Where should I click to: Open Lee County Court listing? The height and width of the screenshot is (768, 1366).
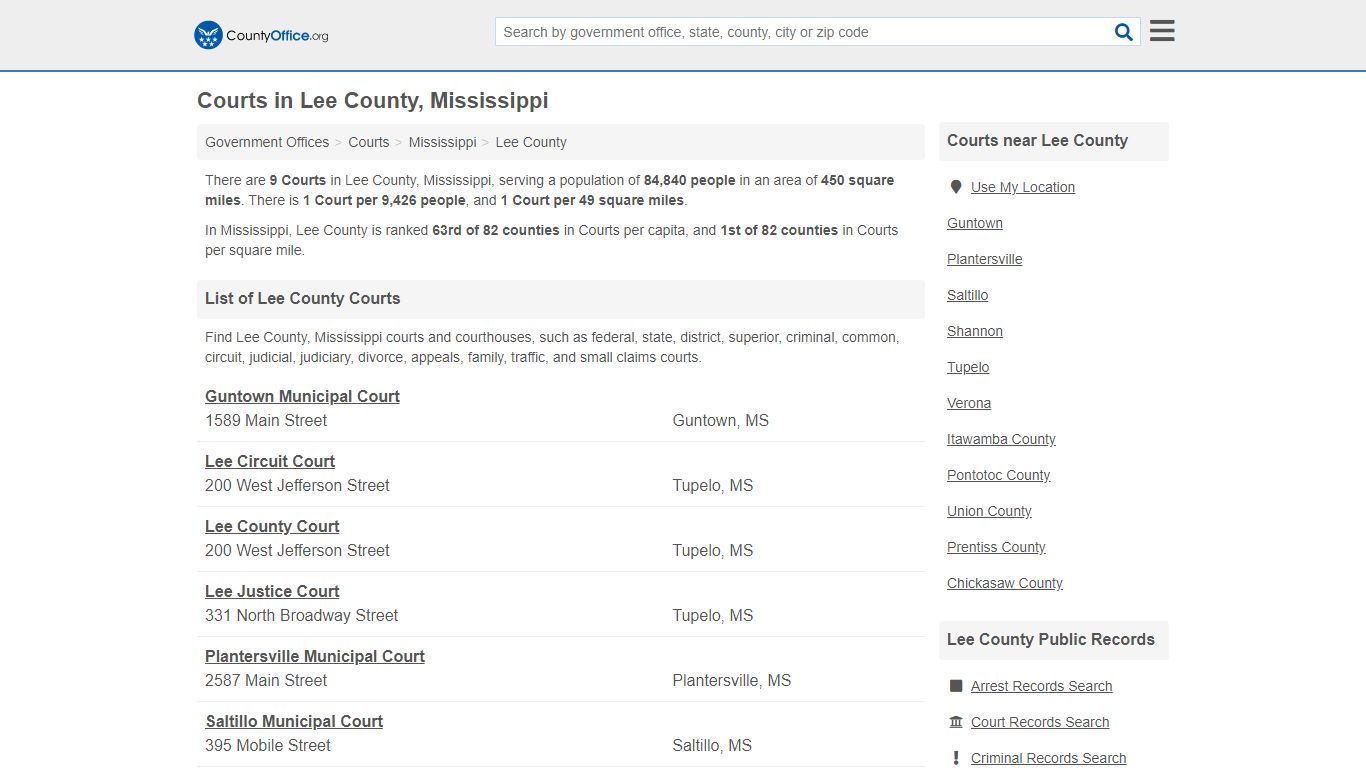(x=272, y=526)
